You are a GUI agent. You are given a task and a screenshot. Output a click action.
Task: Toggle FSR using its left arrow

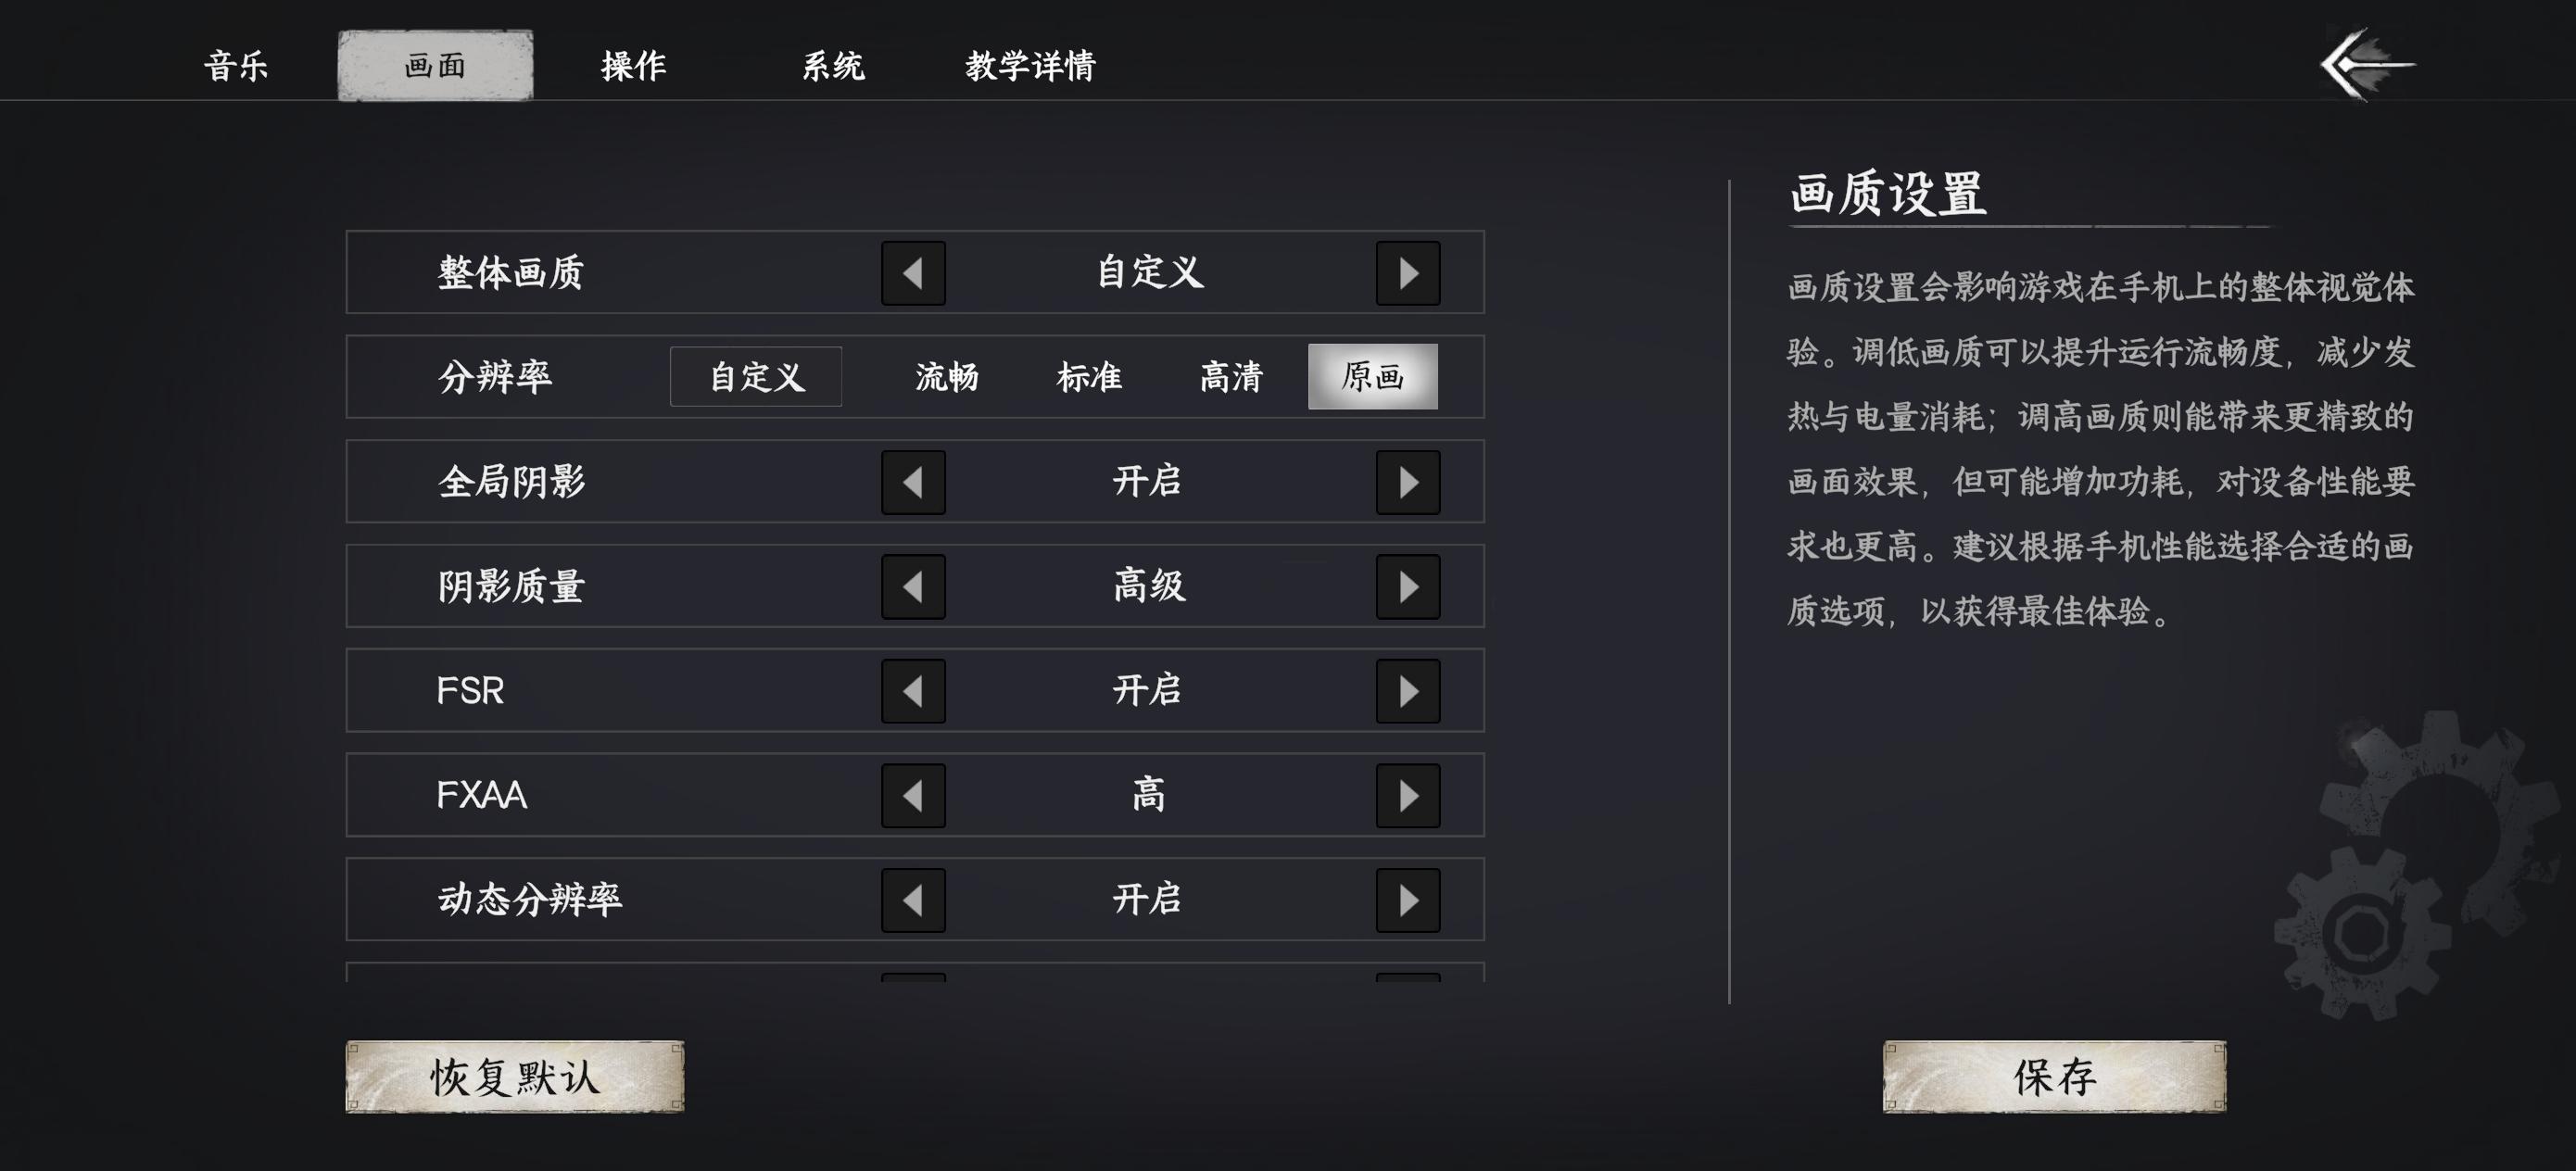pos(912,691)
